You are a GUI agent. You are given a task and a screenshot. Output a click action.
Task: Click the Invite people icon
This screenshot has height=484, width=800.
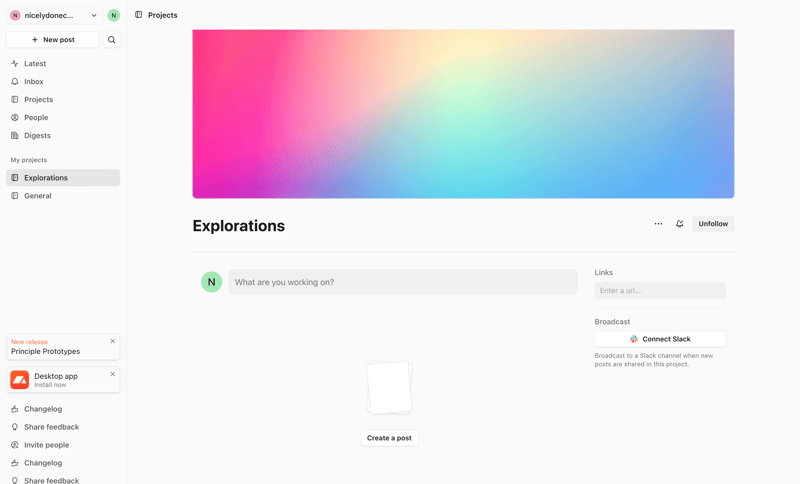(15, 445)
